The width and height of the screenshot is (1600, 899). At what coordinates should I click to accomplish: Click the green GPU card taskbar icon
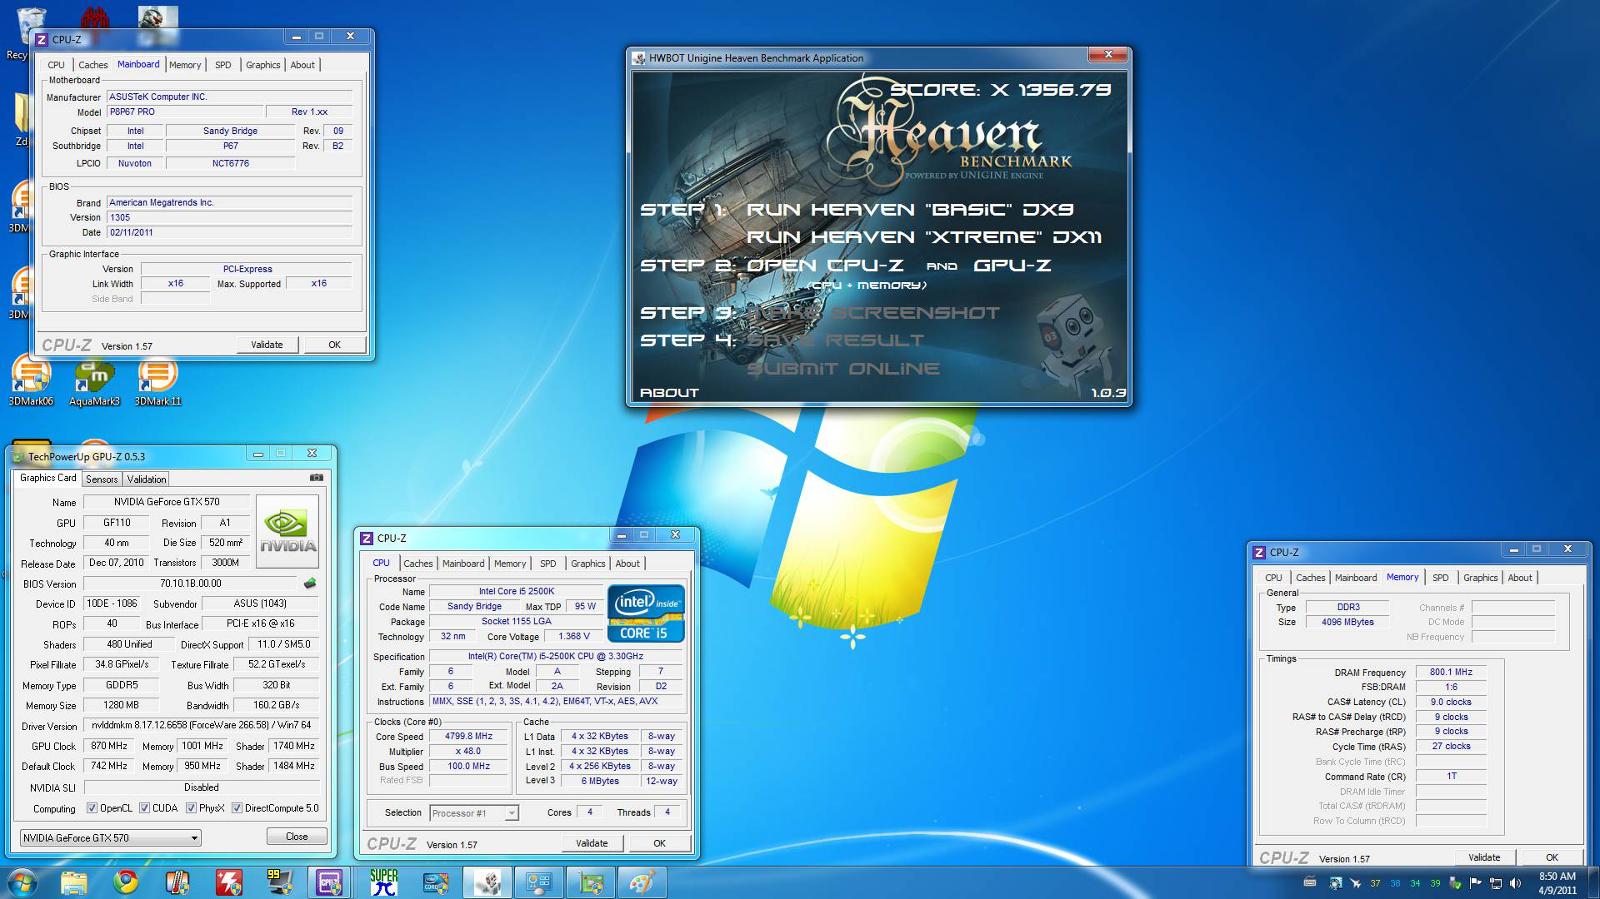(591, 882)
